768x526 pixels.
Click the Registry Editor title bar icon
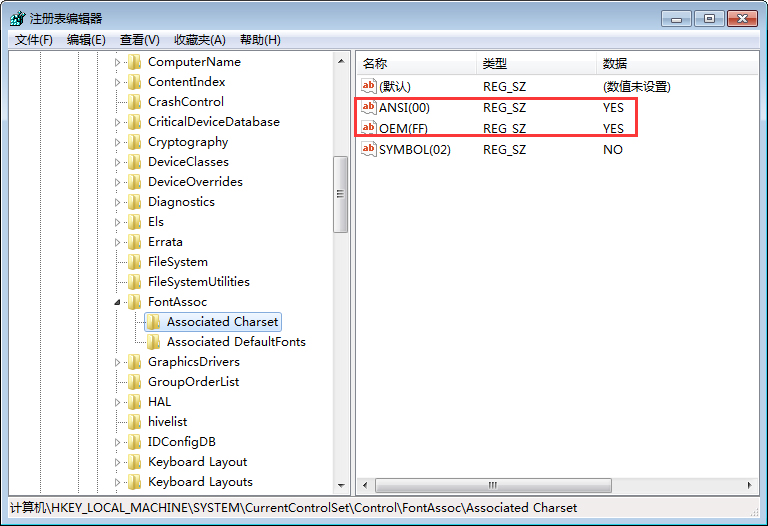tap(18, 18)
